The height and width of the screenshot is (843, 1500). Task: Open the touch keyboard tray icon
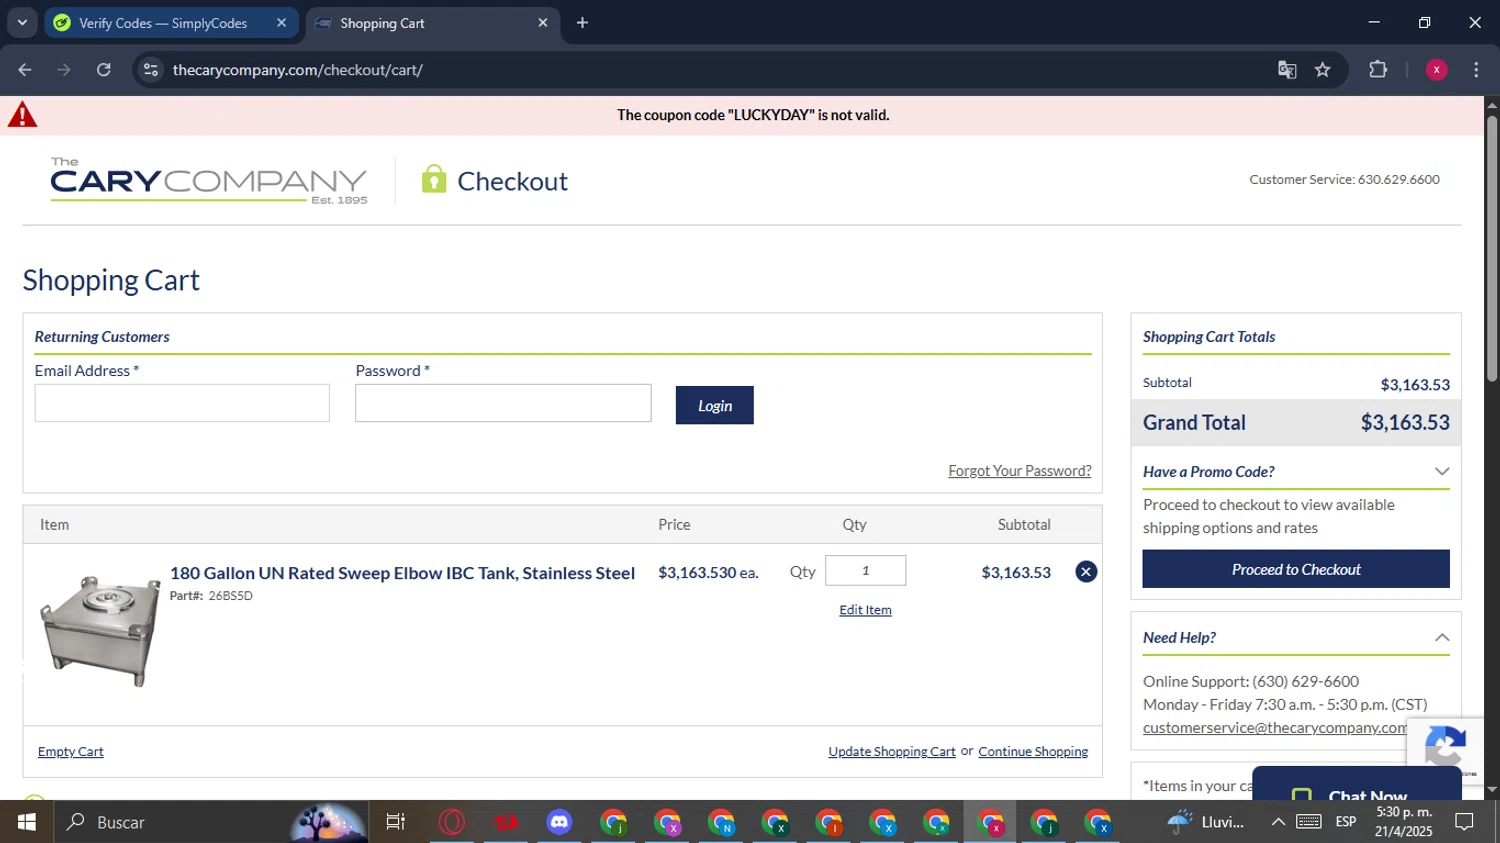pyautogui.click(x=1309, y=822)
